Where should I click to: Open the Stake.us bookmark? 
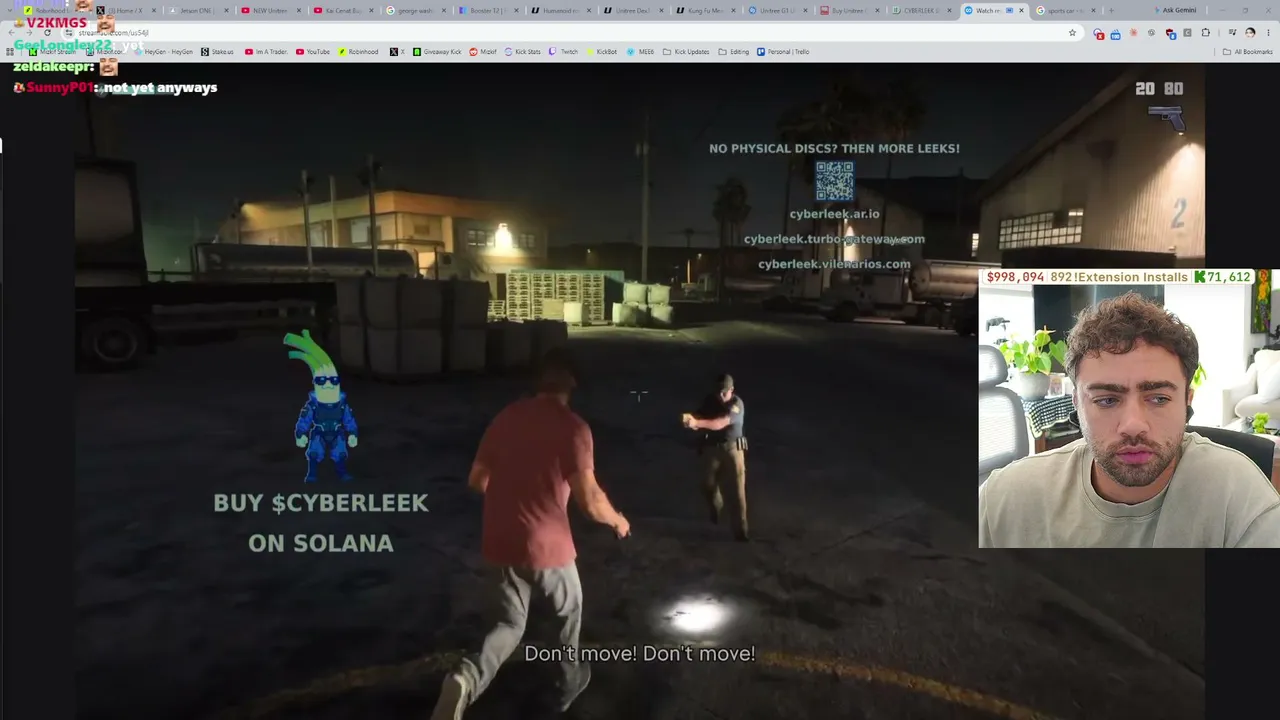tap(217, 52)
